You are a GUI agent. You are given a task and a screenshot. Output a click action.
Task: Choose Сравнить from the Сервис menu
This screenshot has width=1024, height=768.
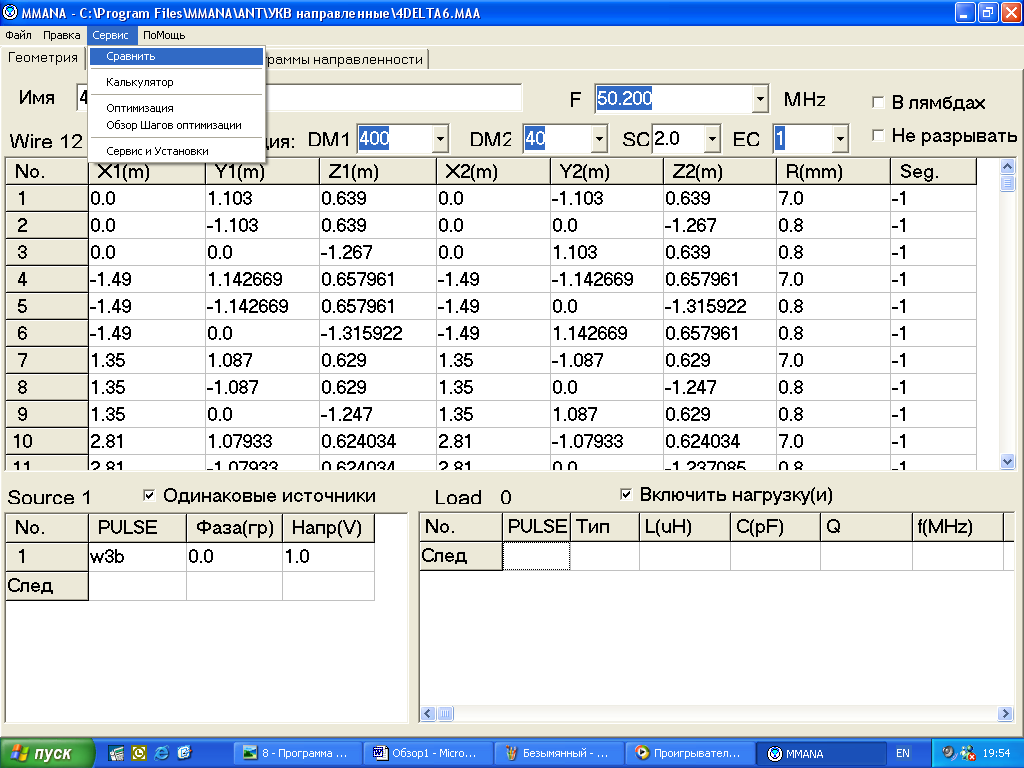tap(176, 56)
